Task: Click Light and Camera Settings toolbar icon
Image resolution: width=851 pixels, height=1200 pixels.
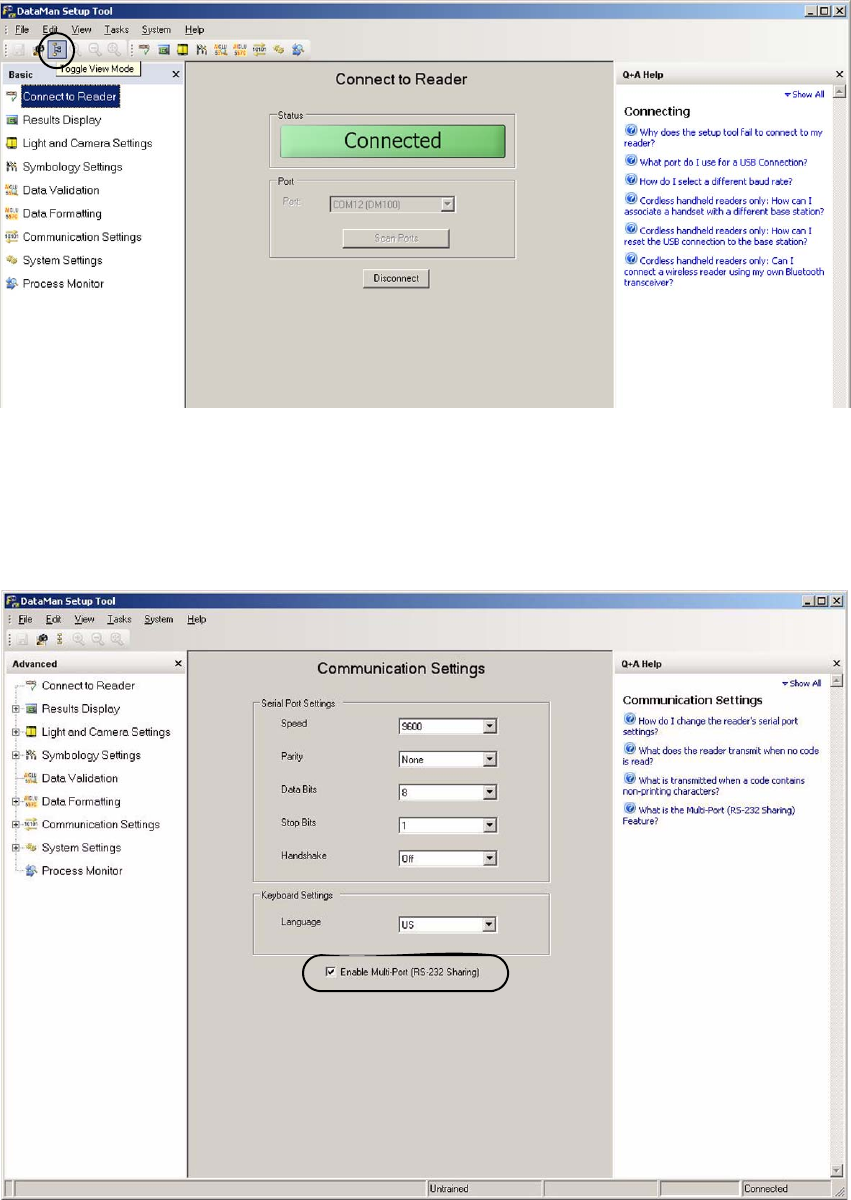Action: (x=183, y=49)
